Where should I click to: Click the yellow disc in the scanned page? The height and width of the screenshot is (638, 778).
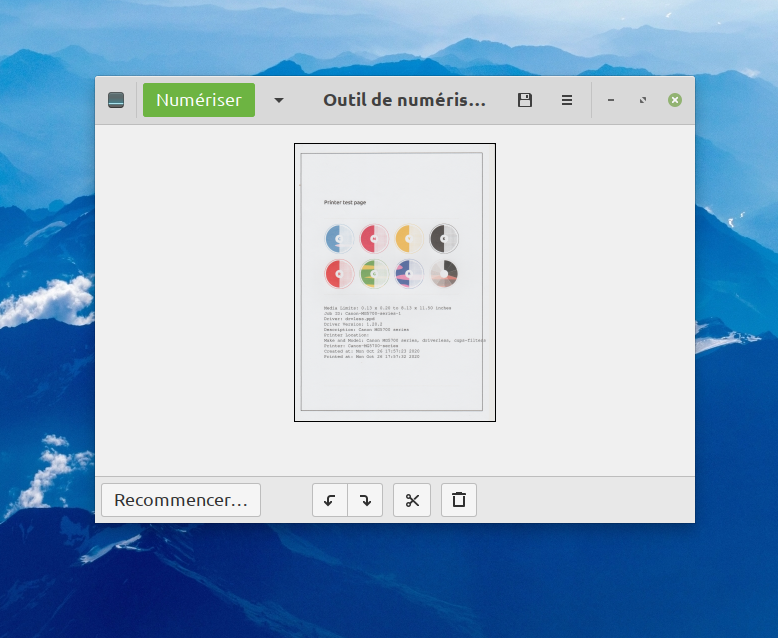coord(409,238)
